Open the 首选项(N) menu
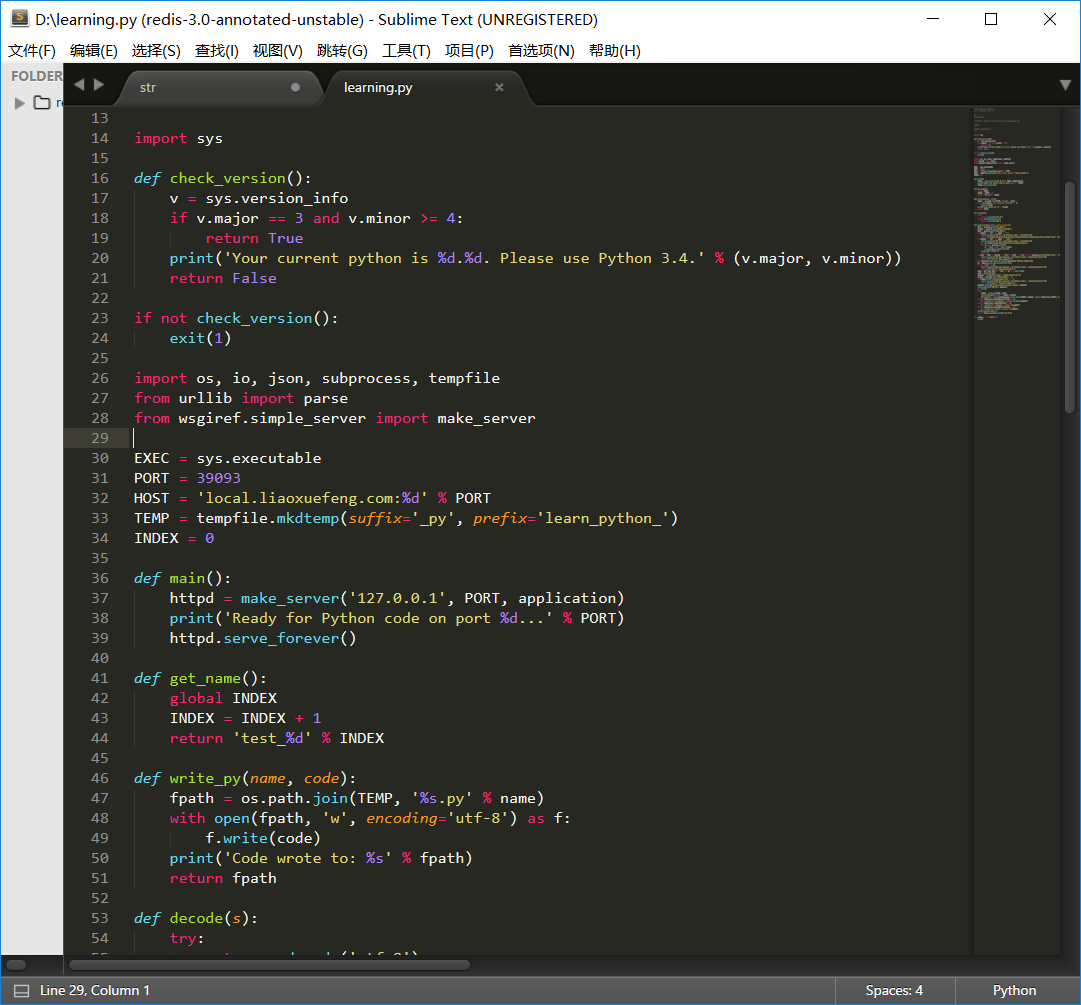 541,50
